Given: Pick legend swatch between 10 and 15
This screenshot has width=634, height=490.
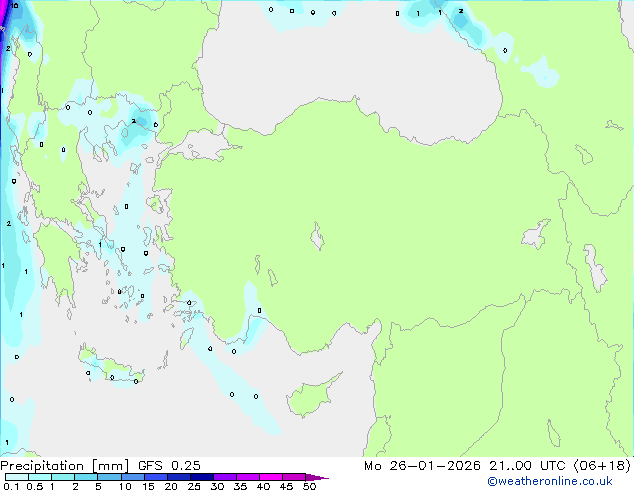Looking at the screenshot, I should pyautogui.click(x=133, y=477).
